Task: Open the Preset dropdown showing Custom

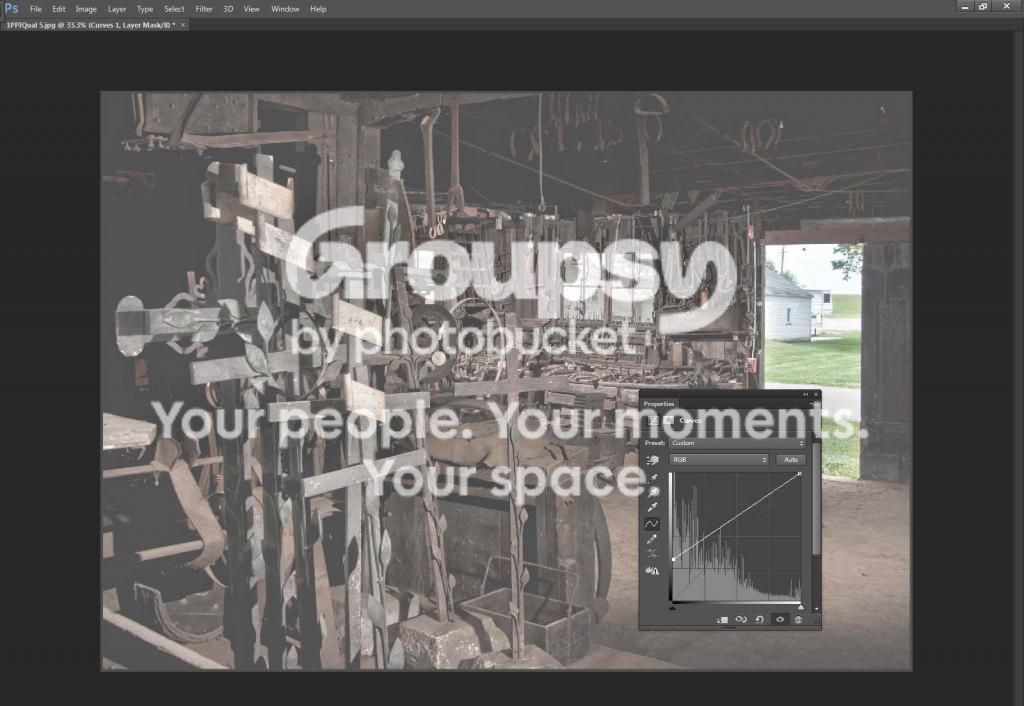Action: click(737, 443)
